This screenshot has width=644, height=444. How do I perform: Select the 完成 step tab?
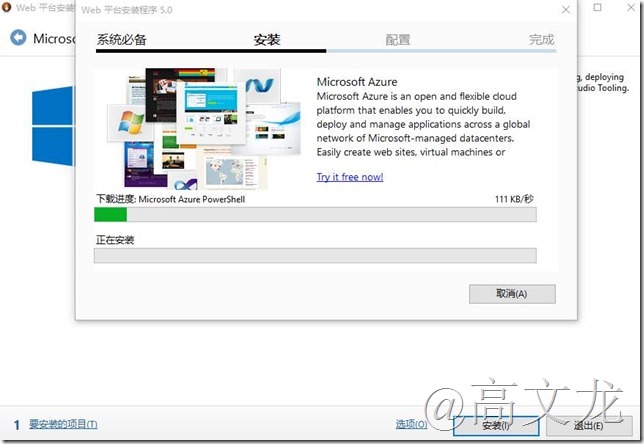pos(541,40)
